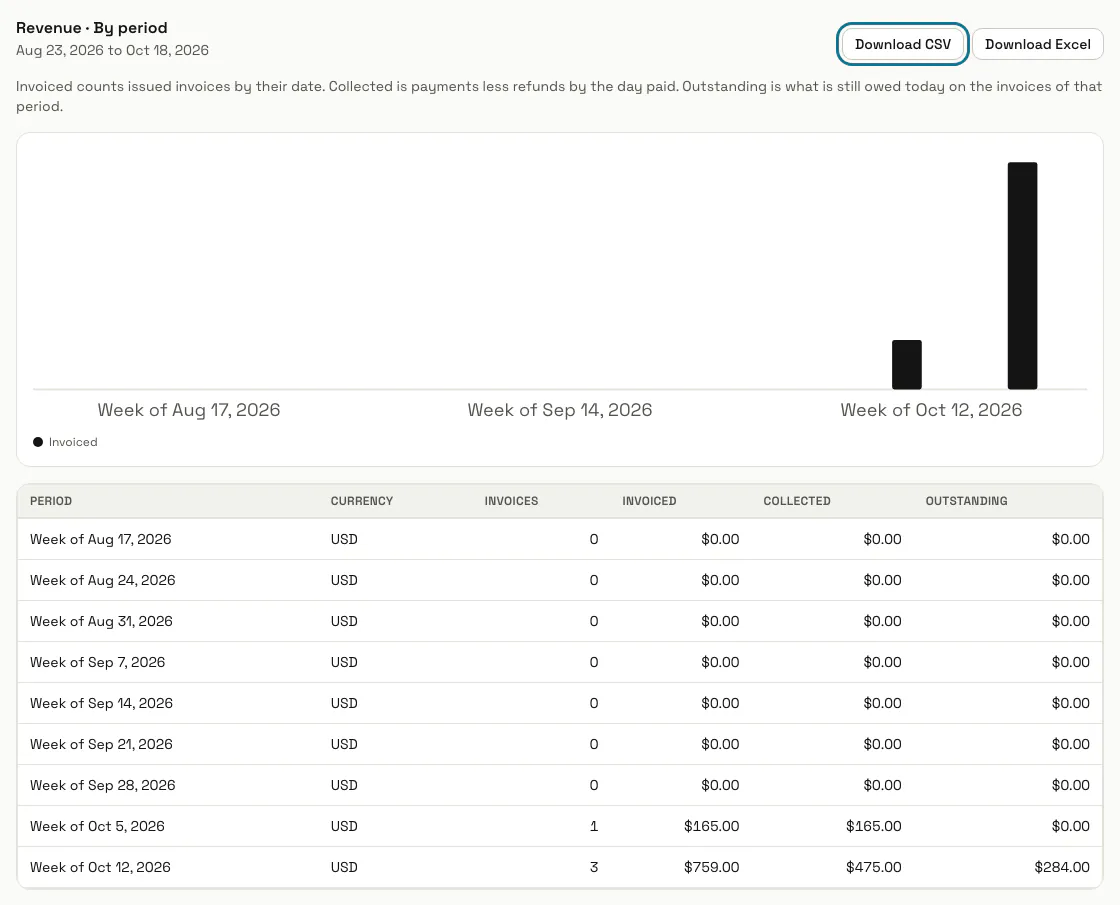This screenshot has height=905, width=1120.
Task: Click the 'Week of Oct 12, 2026' chart axis label
Action: click(x=931, y=410)
